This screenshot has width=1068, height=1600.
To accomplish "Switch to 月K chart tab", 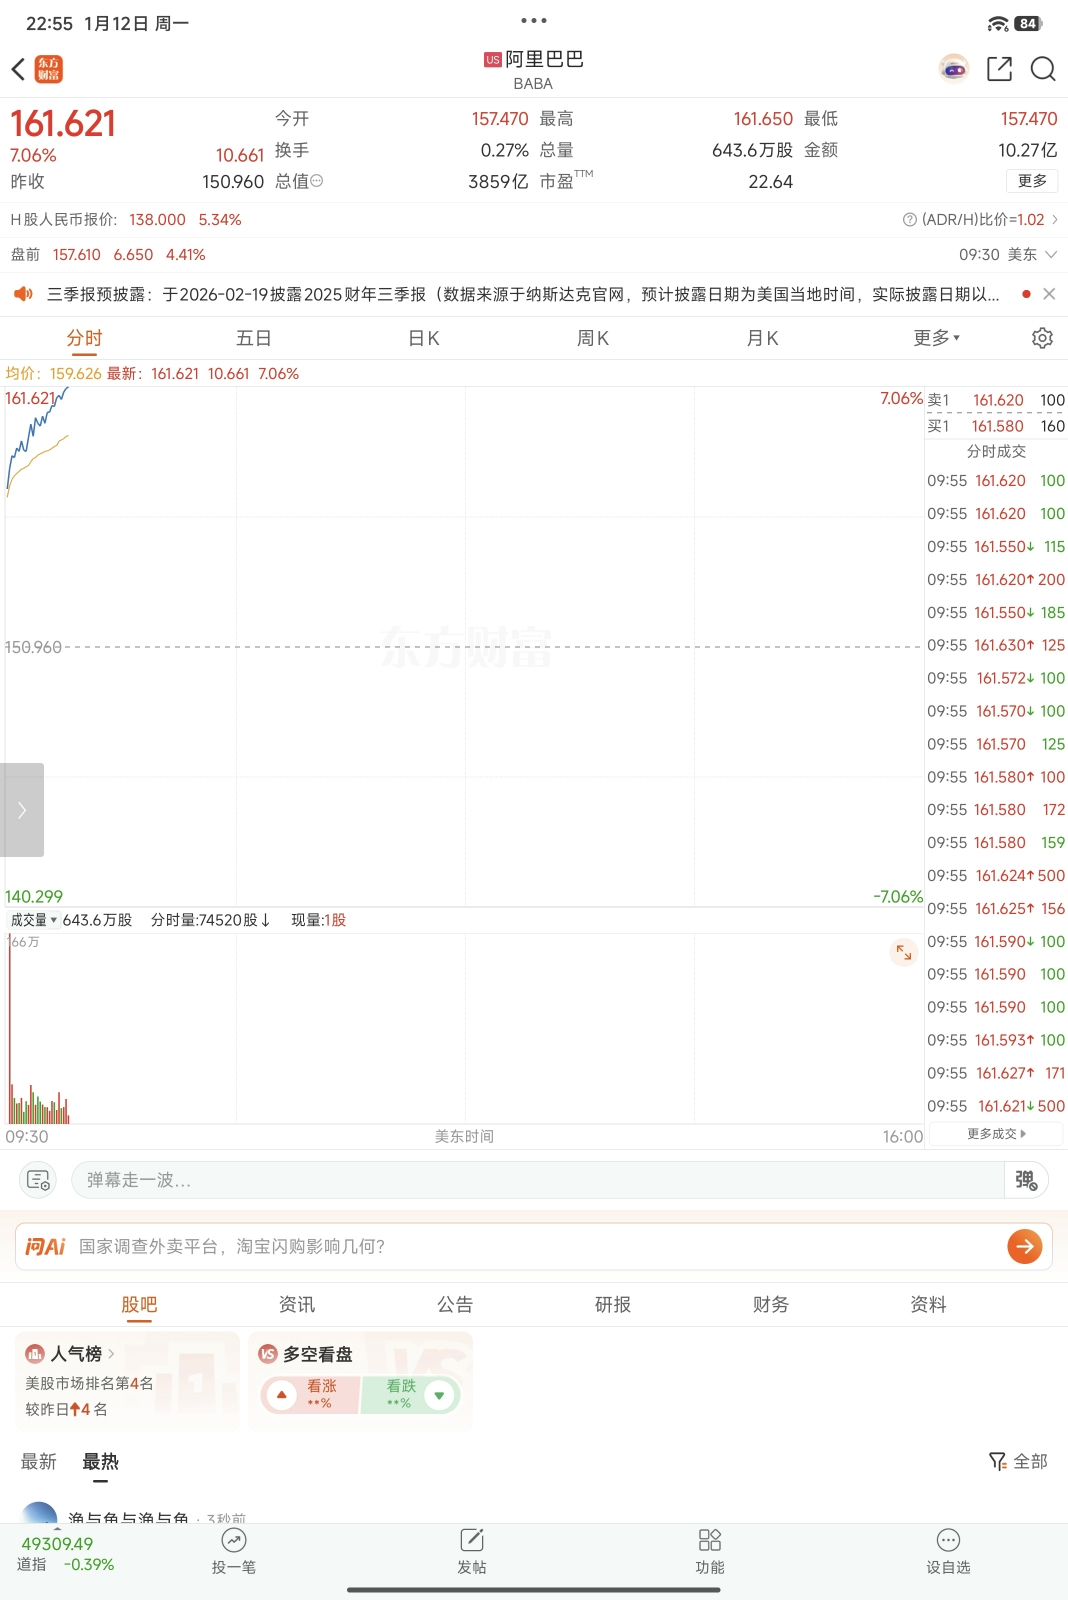I will (762, 338).
